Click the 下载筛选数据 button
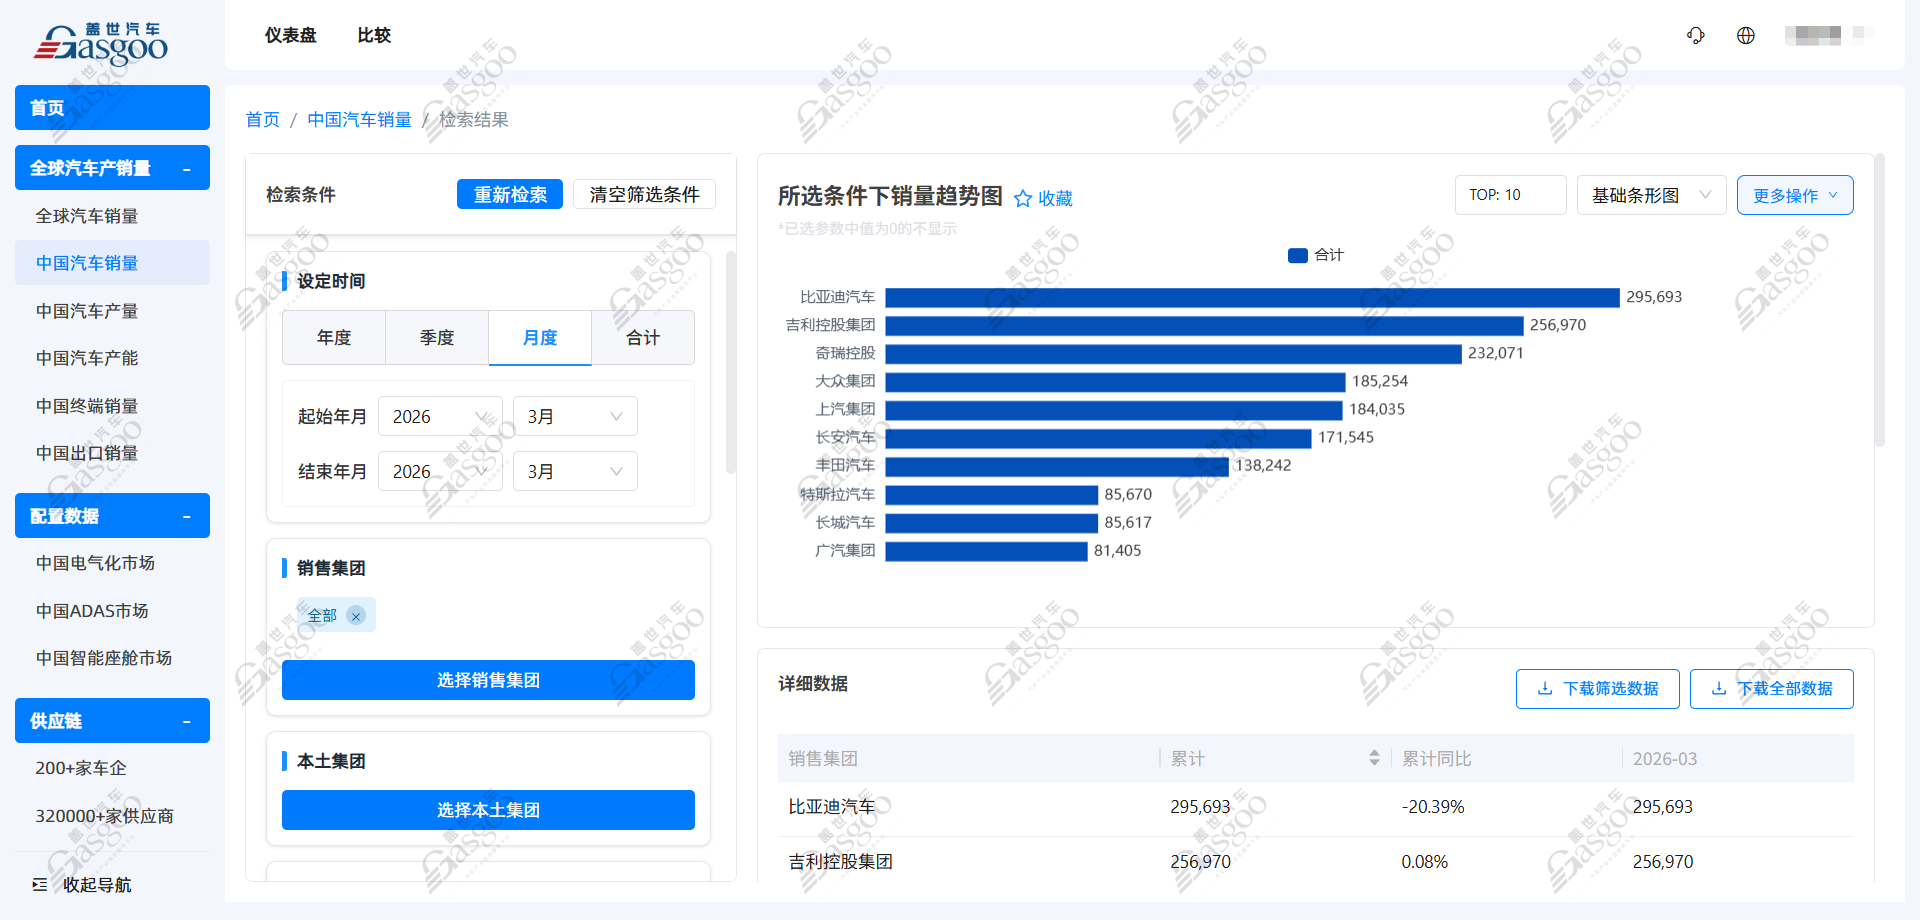 1597,689
